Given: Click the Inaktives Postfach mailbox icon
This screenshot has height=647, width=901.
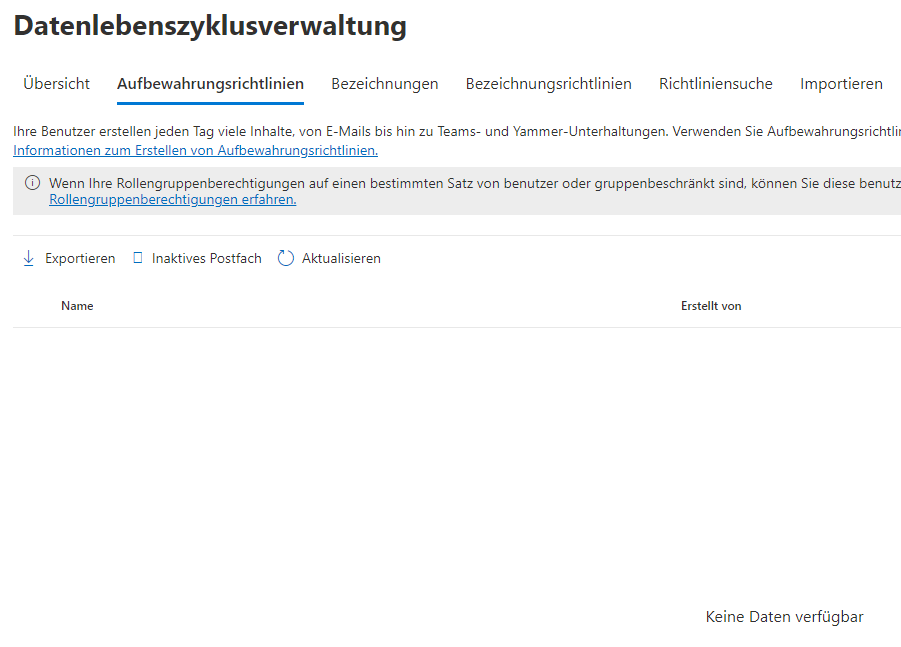Looking at the screenshot, I should pyautogui.click(x=138, y=258).
